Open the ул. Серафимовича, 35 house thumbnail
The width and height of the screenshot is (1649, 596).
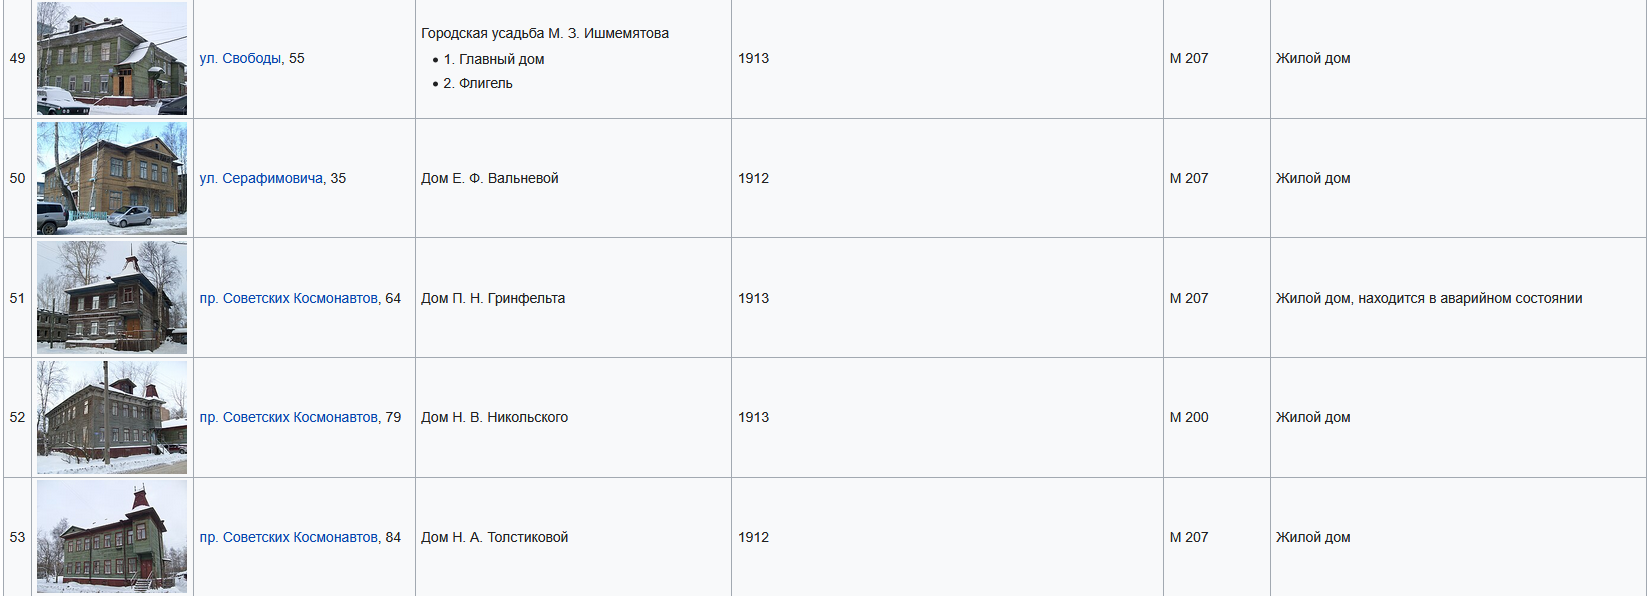(x=112, y=178)
